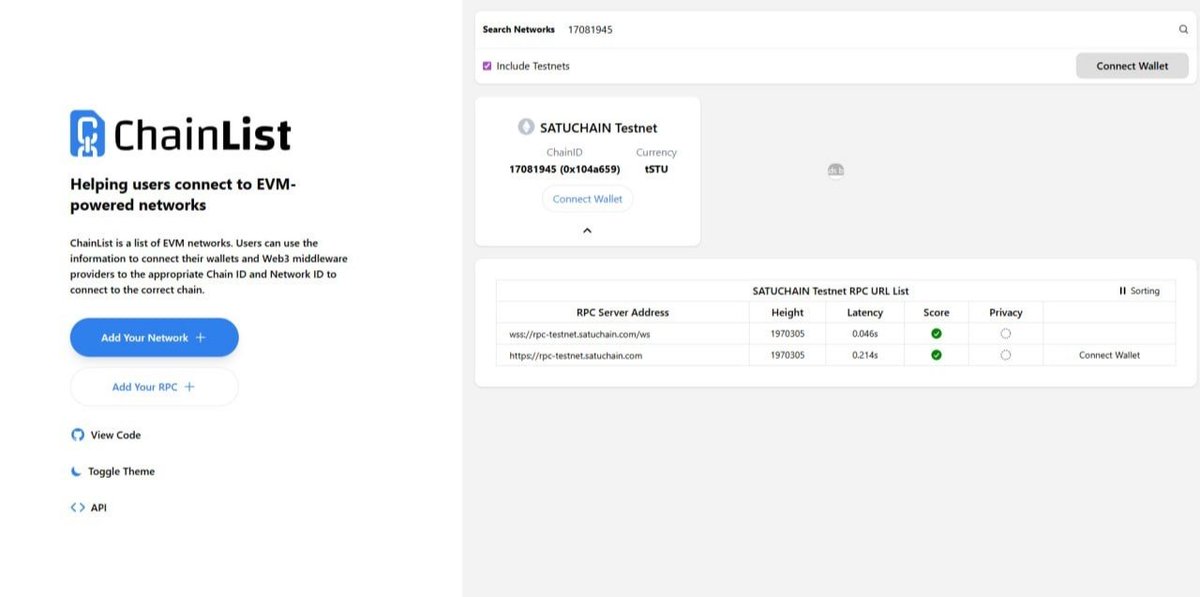Click the crescent moon Toggle Theme icon
Viewport: 1200px width, 597px height.
[76, 470]
